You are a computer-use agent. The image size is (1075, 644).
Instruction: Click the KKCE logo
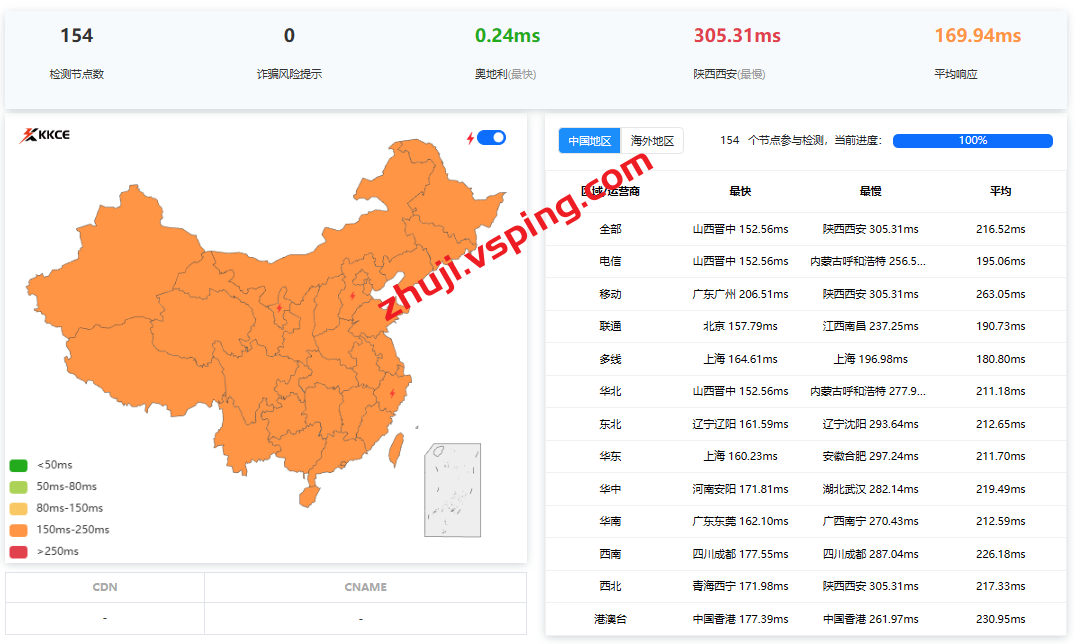coord(44,136)
